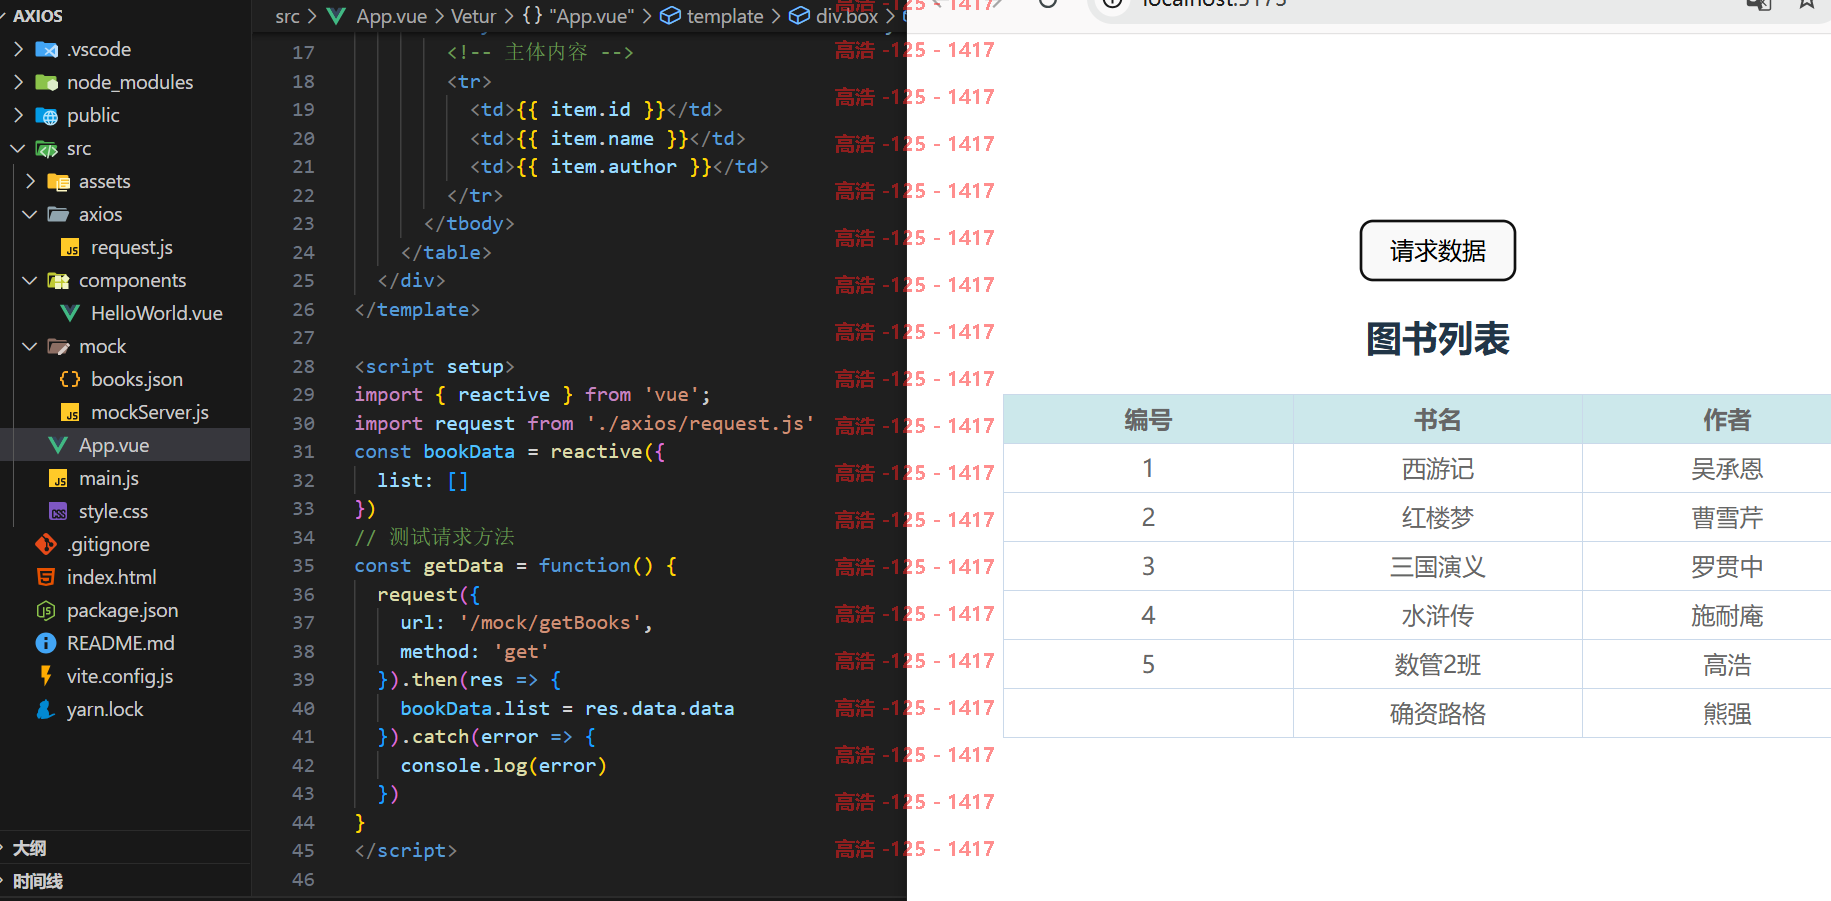The height and width of the screenshot is (901, 1831).
Task: Click line number 35 in the gutter
Action: click(303, 566)
